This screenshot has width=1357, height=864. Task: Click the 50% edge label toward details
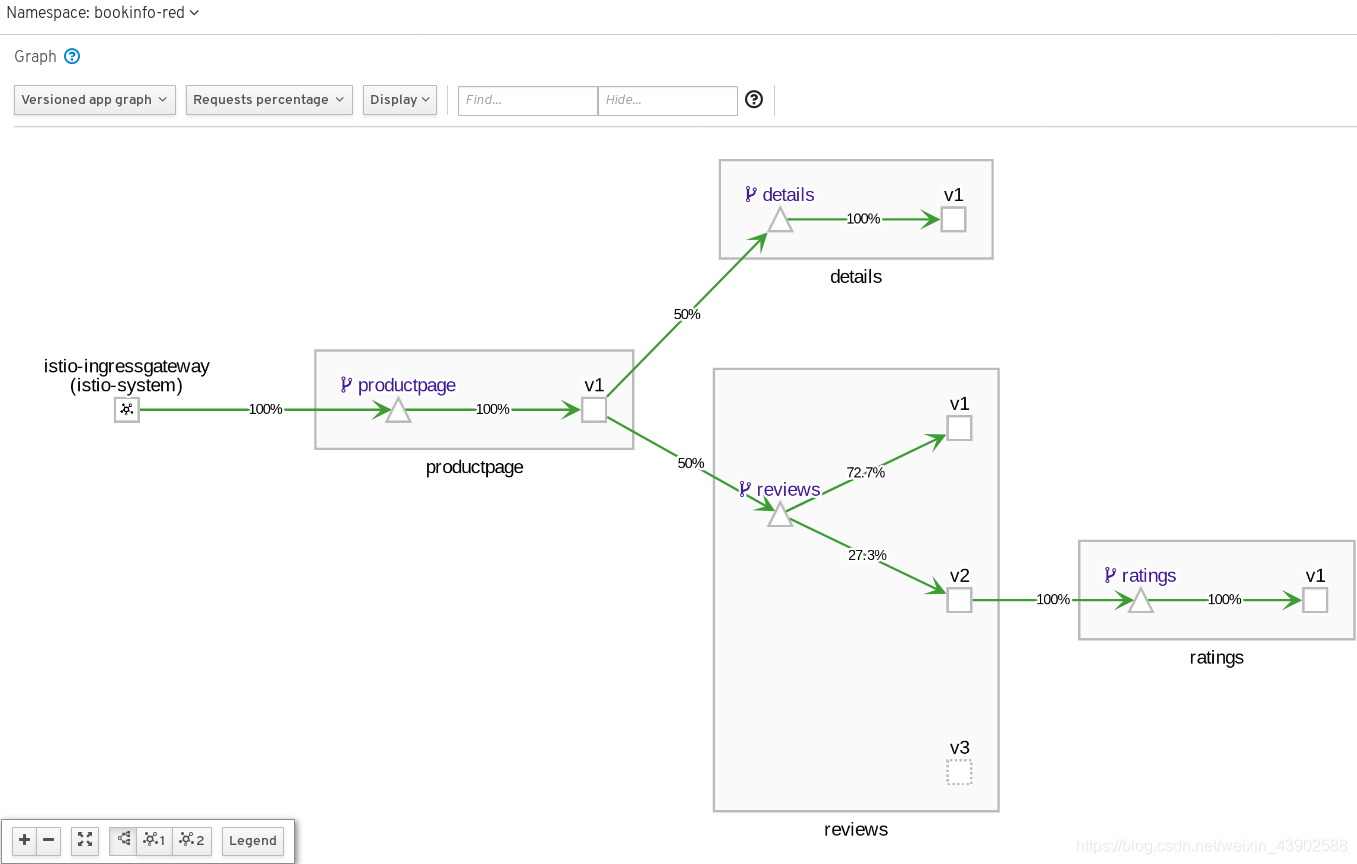point(687,314)
